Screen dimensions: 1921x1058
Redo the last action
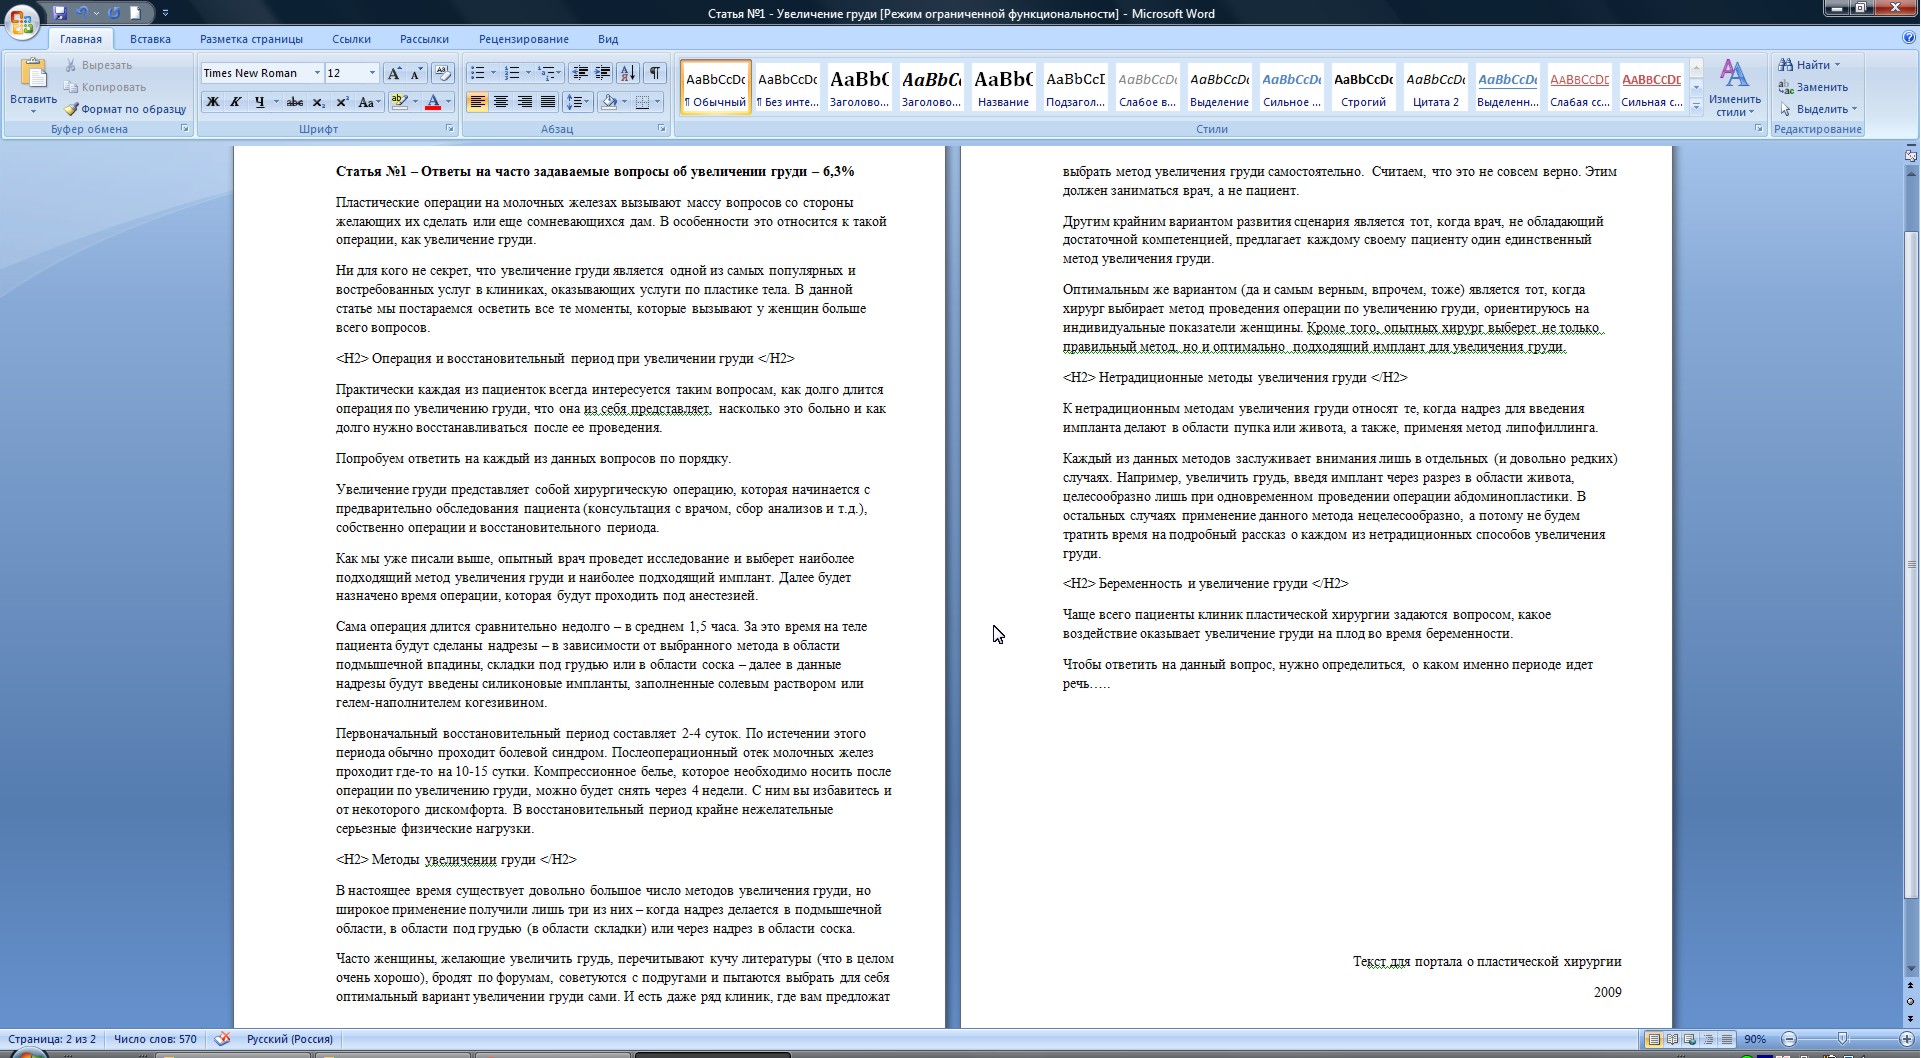tap(113, 13)
